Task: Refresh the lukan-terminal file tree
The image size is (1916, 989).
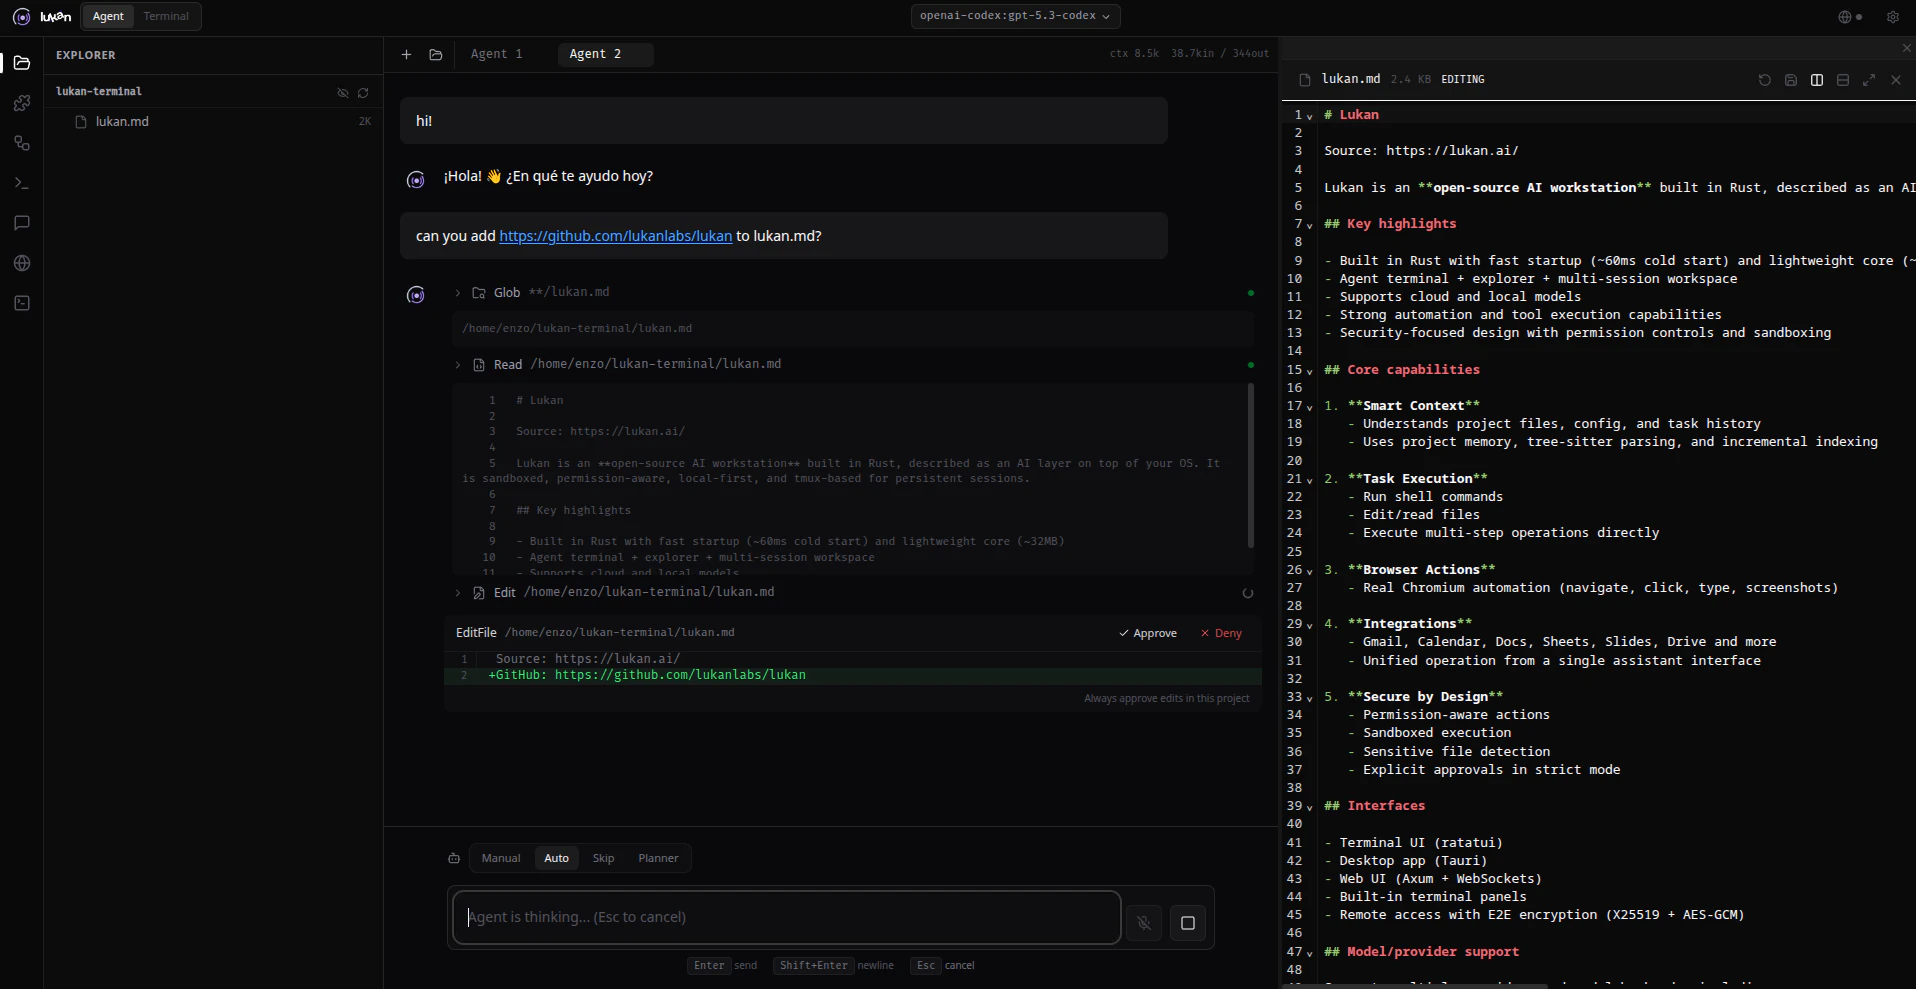Action: 364,93
